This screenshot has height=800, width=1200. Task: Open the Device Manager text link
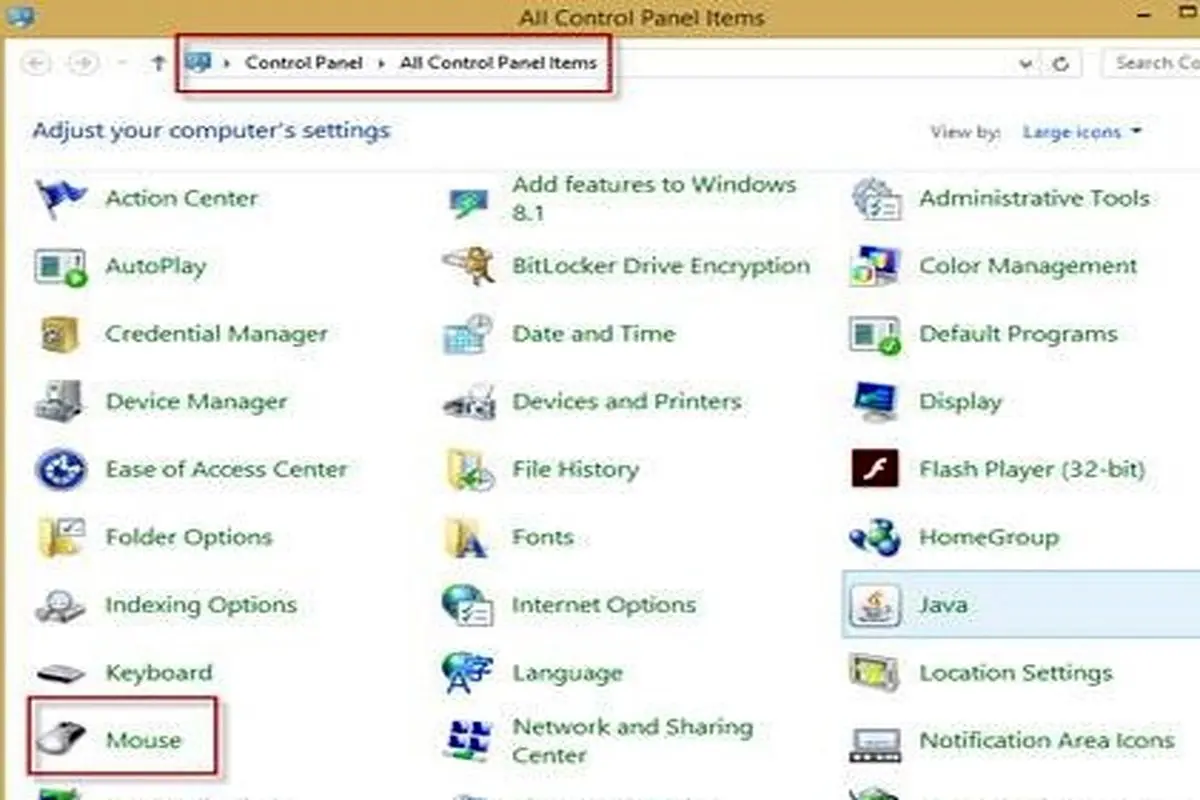click(196, 402)
